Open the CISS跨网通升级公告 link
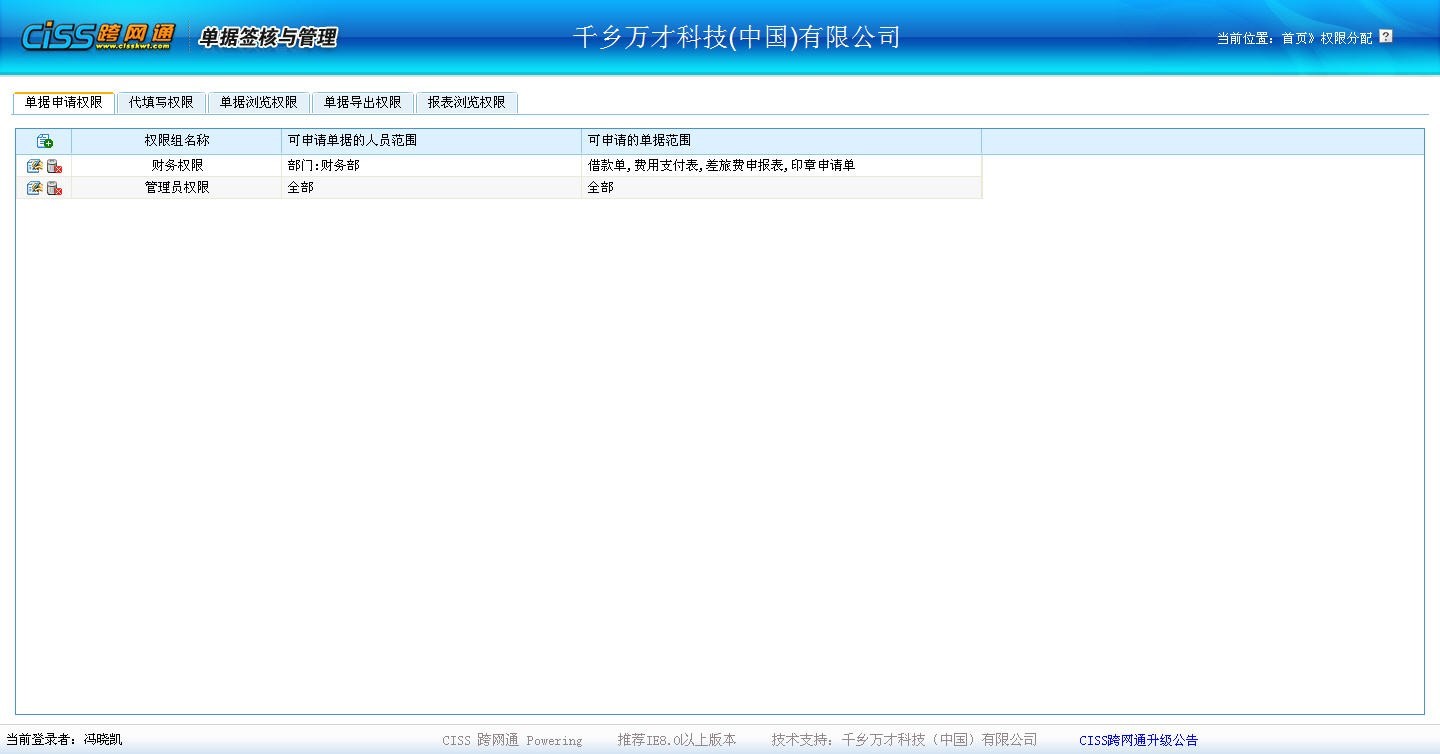The width and height of the screenshot is (1440, 754). 1138,741
